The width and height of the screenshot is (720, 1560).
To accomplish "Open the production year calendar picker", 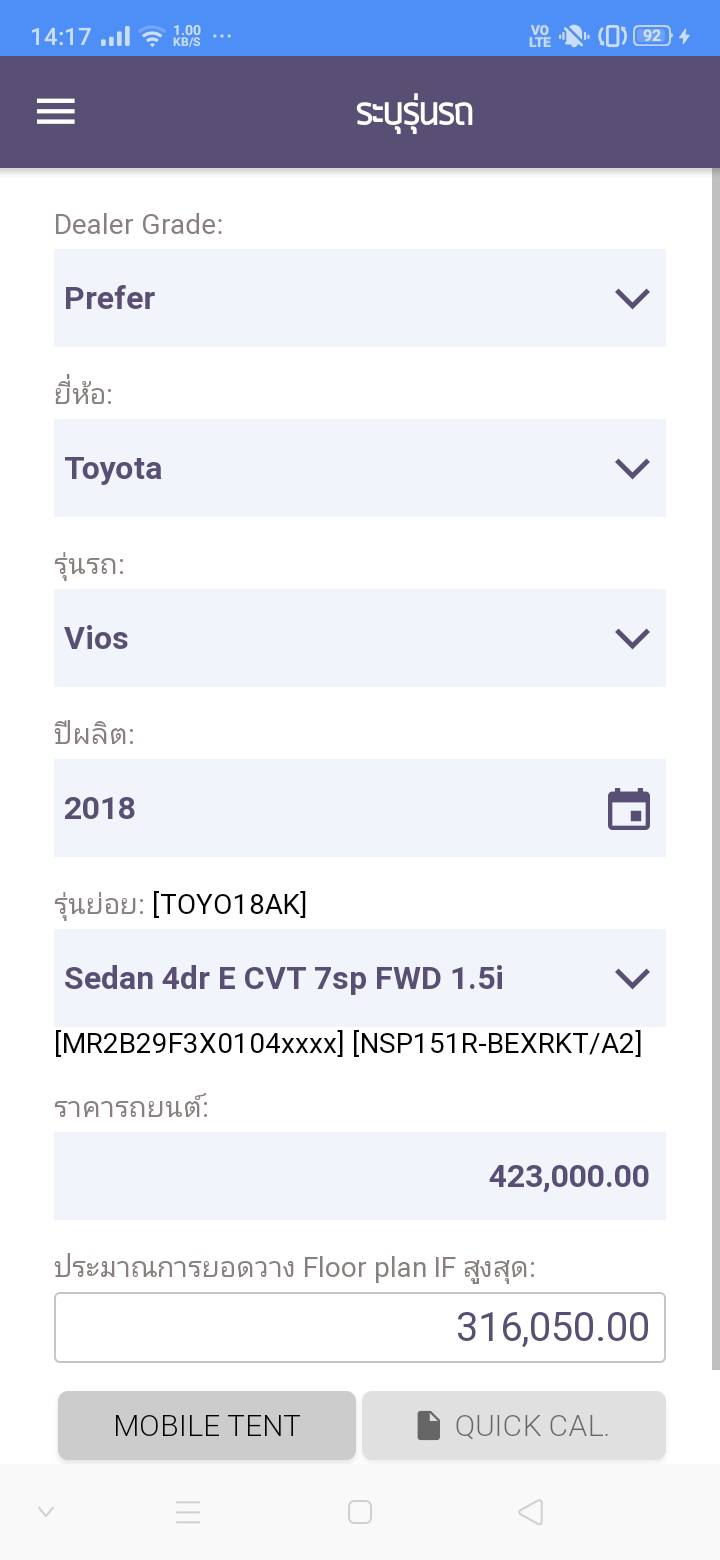I will click(x=629, y=809).
